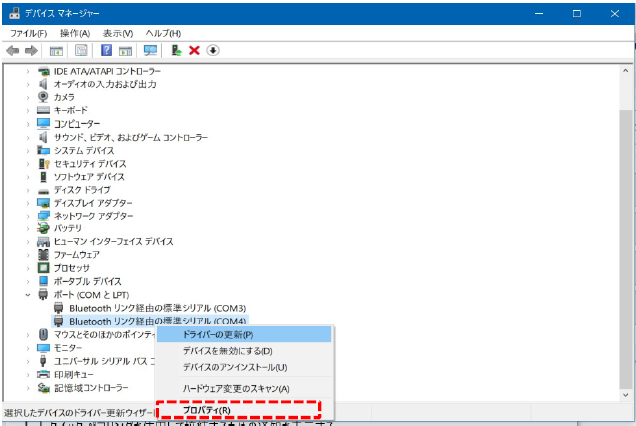This screenshot has width=636, height=426.
Task: Open the ヘルプ(H) menu
Action: [x=163, y=33]
